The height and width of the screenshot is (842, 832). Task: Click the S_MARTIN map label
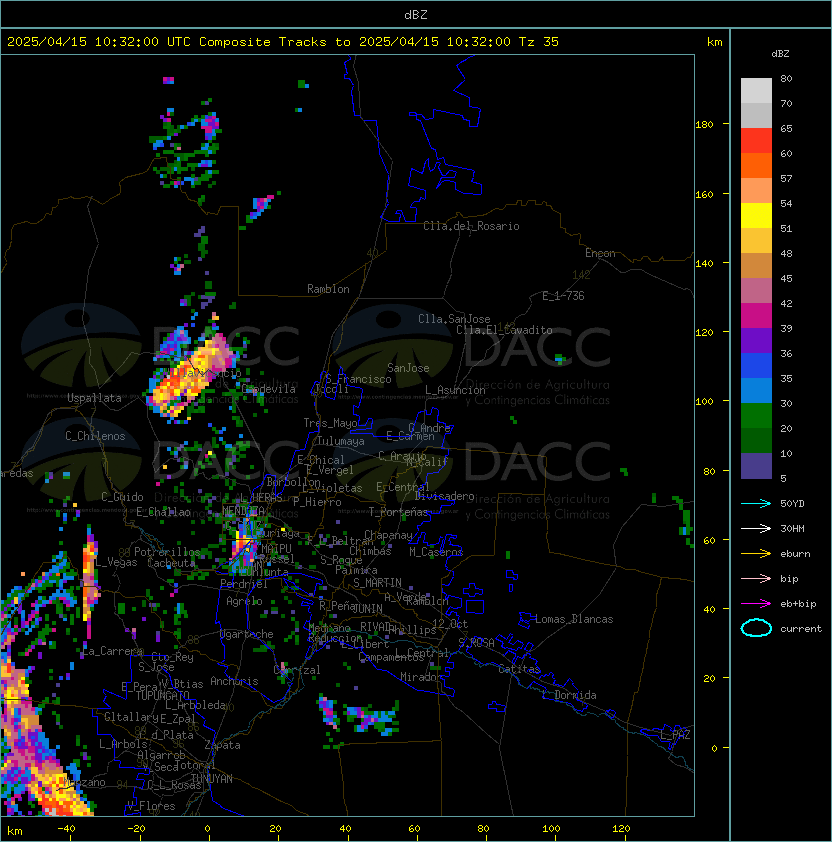[377, 583]
